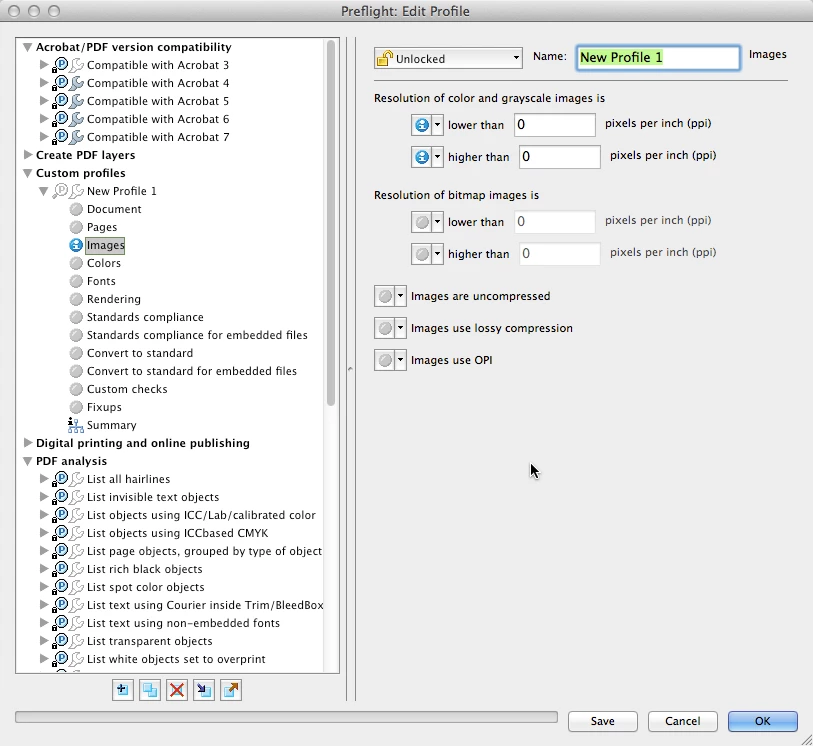Screen dimensions: 813x746
Task: Click color images lower than ppi field
Action: [555, 125]
